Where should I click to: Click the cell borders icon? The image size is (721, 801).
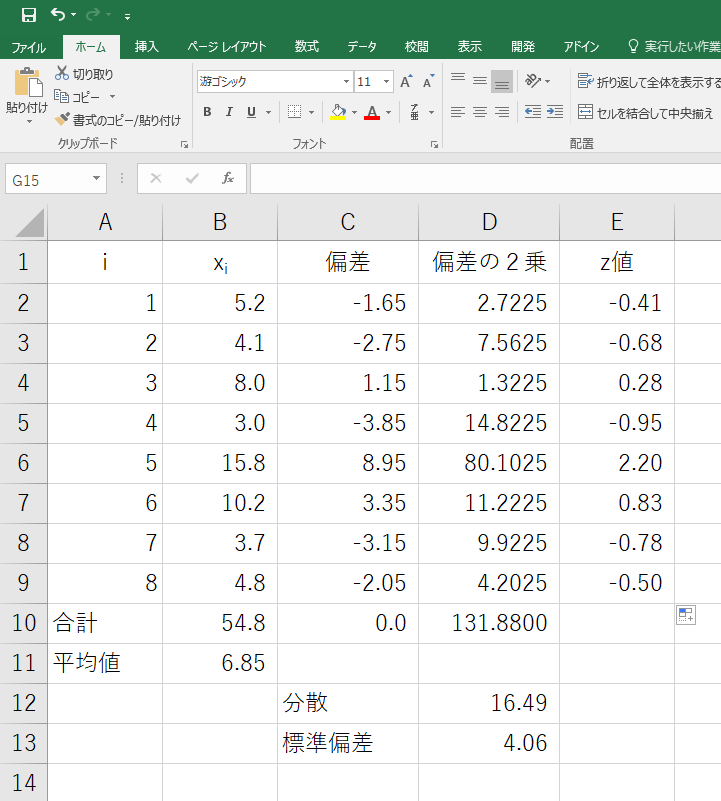pyautogui.click(x=294, y=112)
